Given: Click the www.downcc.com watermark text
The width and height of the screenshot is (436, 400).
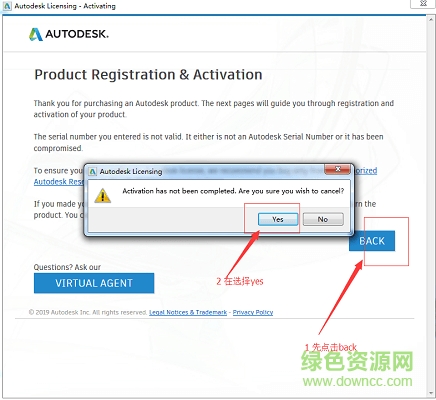Looking at the screenshot, I should pos(357,381).
